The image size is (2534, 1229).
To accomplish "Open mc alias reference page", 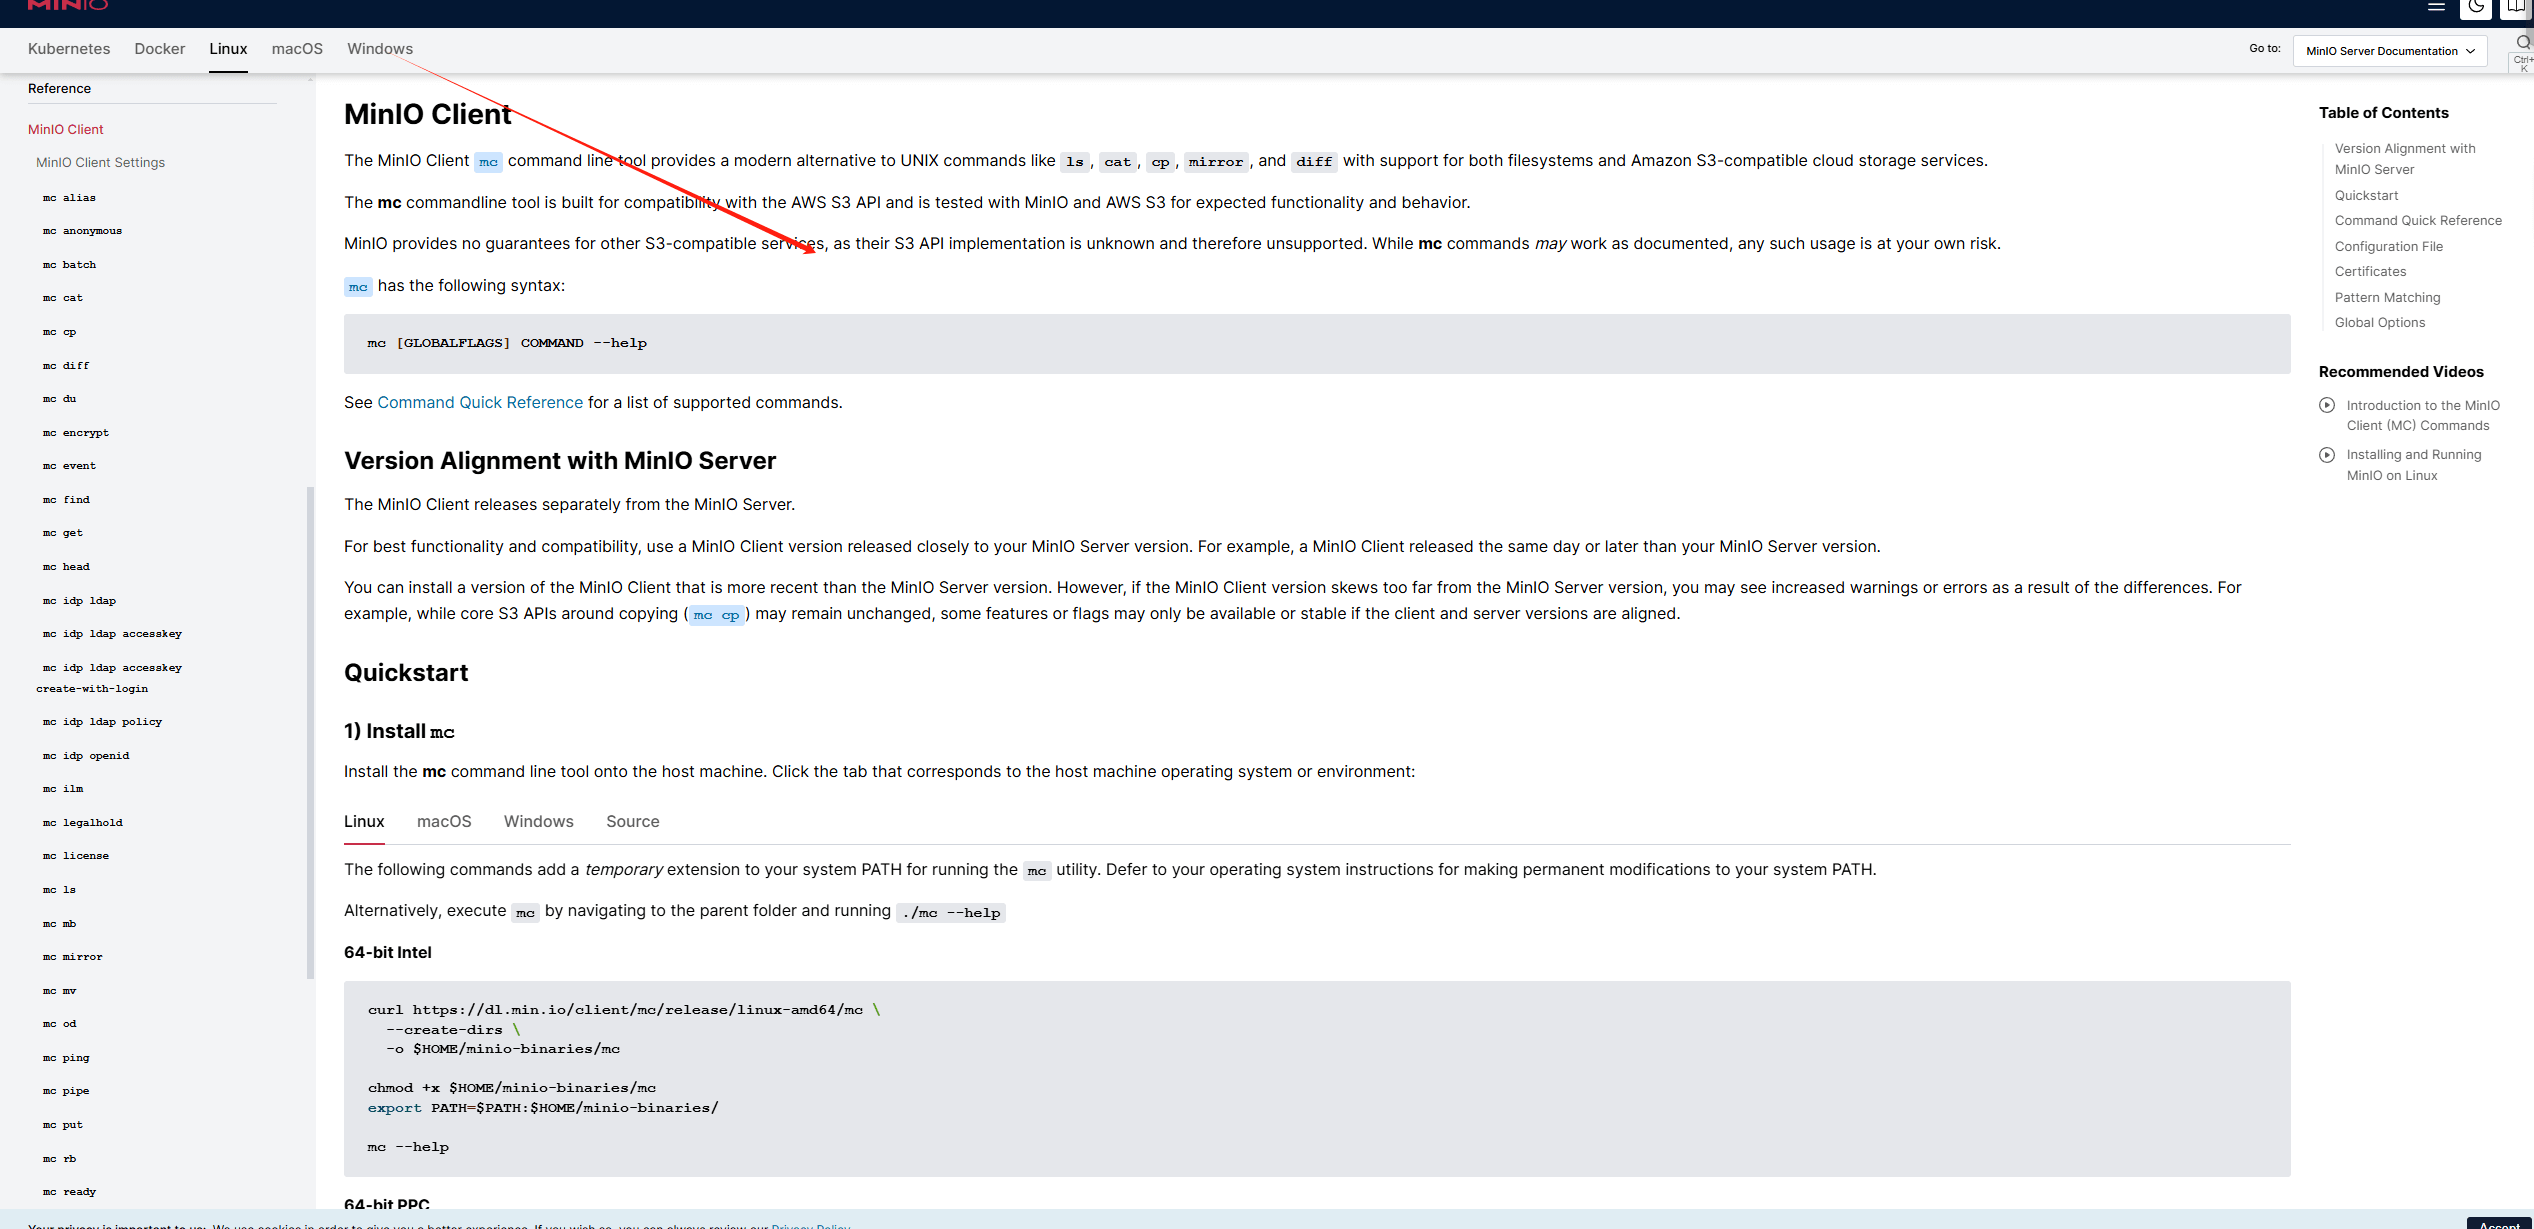I will 69,198.
